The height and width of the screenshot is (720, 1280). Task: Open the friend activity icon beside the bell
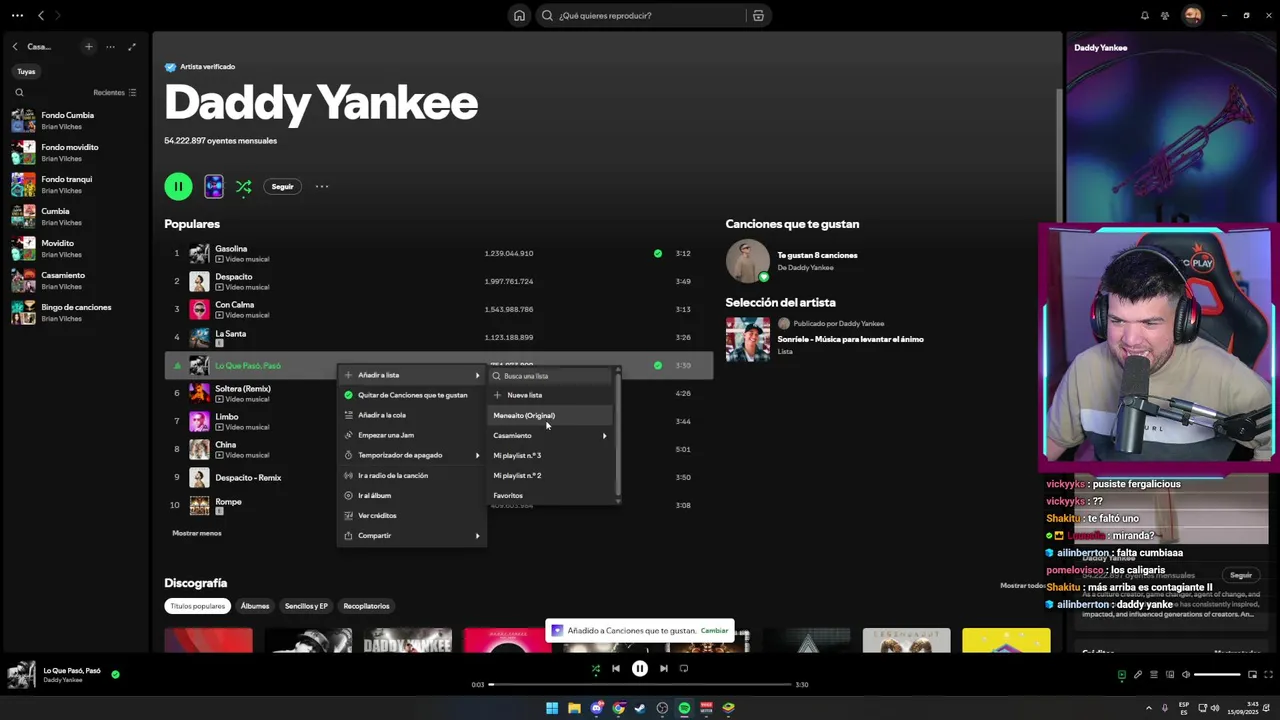point(1165,15)
